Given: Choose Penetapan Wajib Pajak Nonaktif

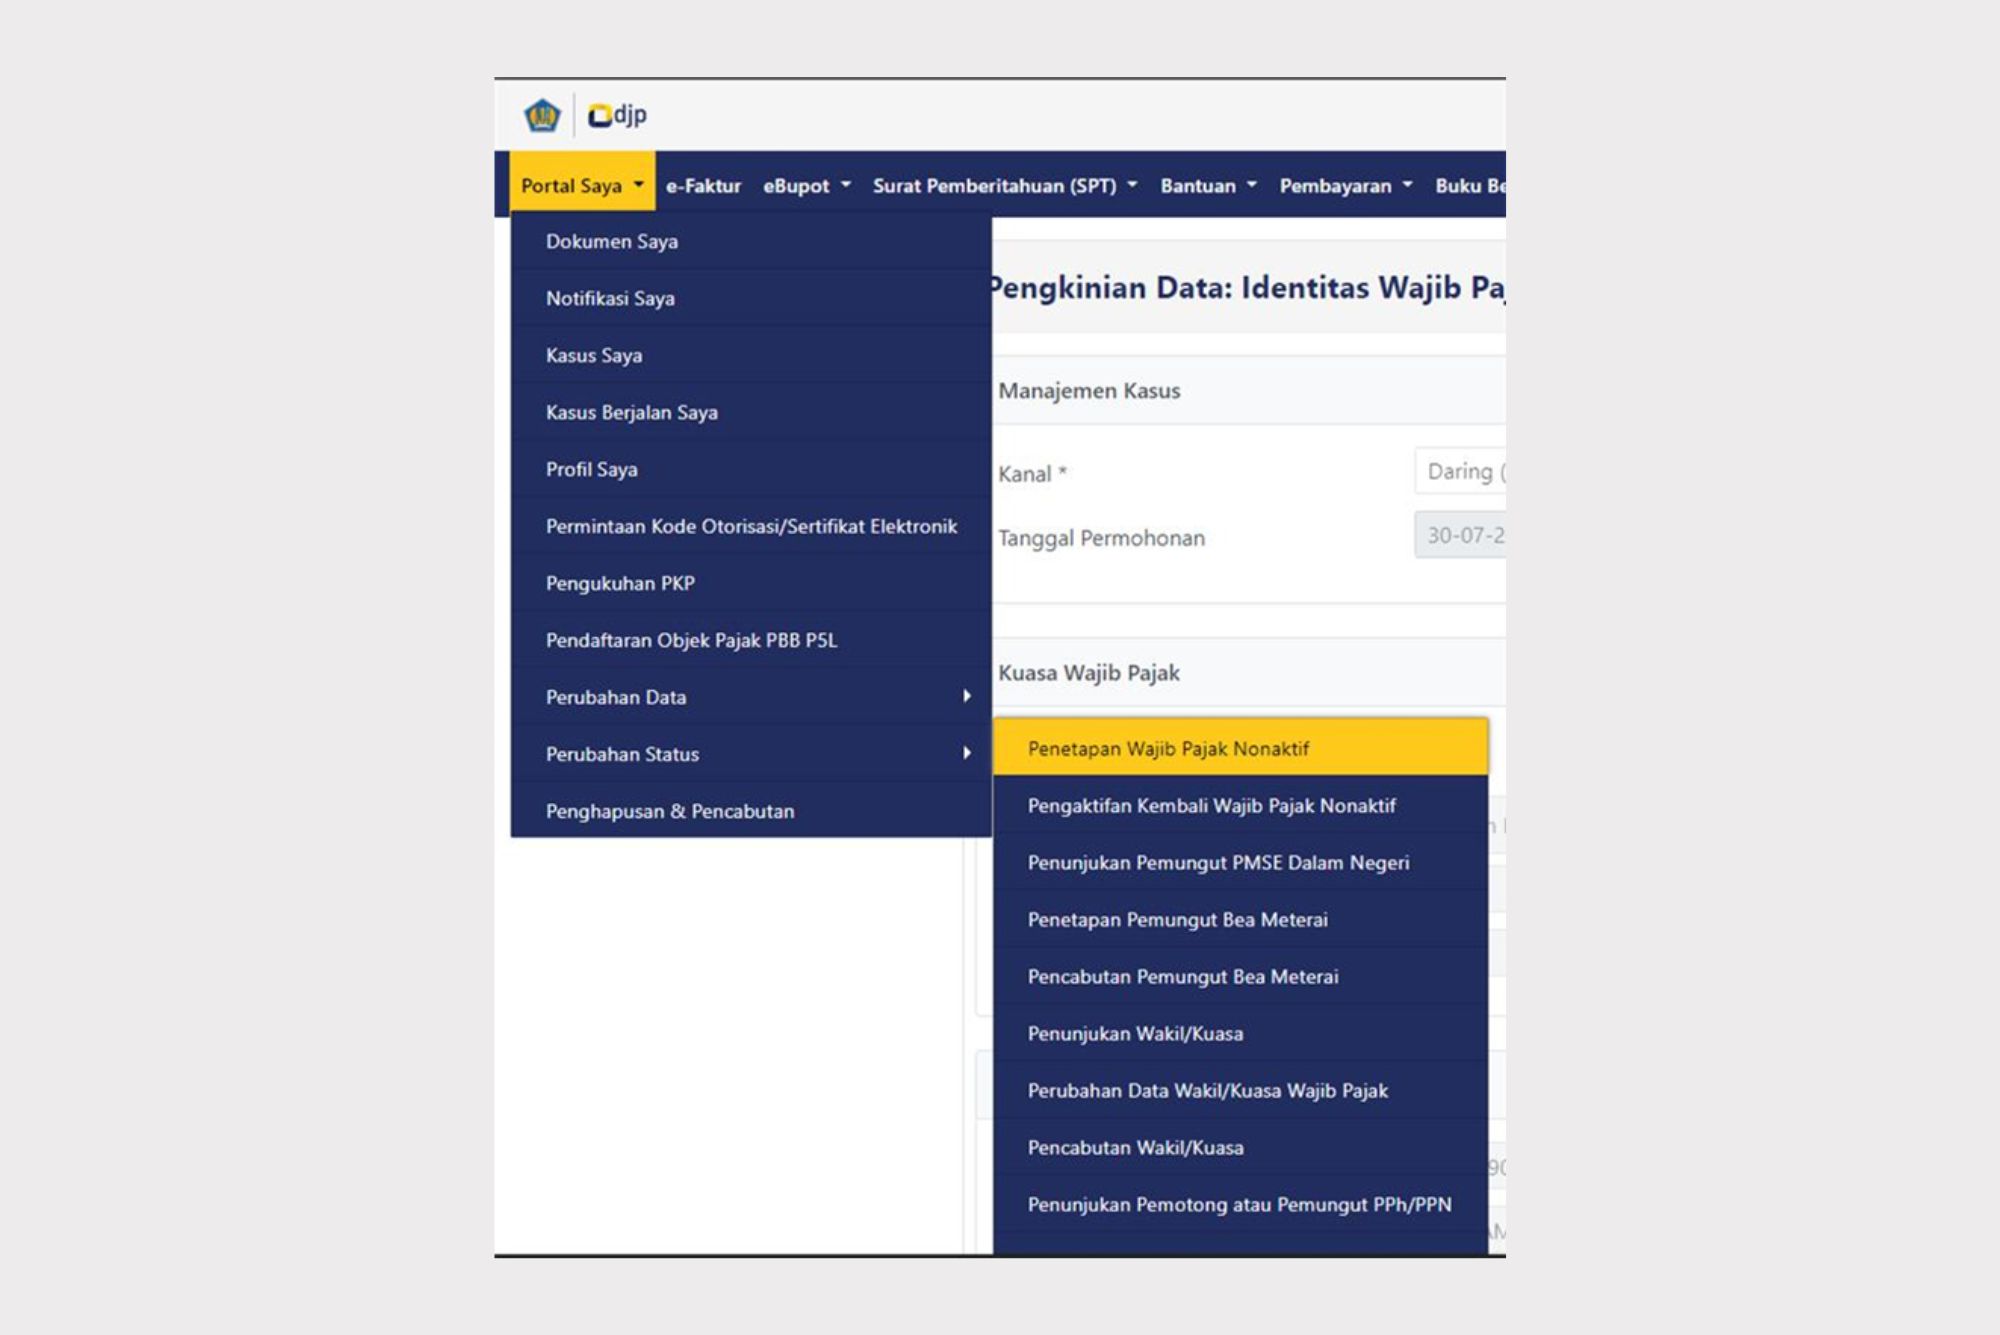Looking at the screenshot, I should 1240,748.
